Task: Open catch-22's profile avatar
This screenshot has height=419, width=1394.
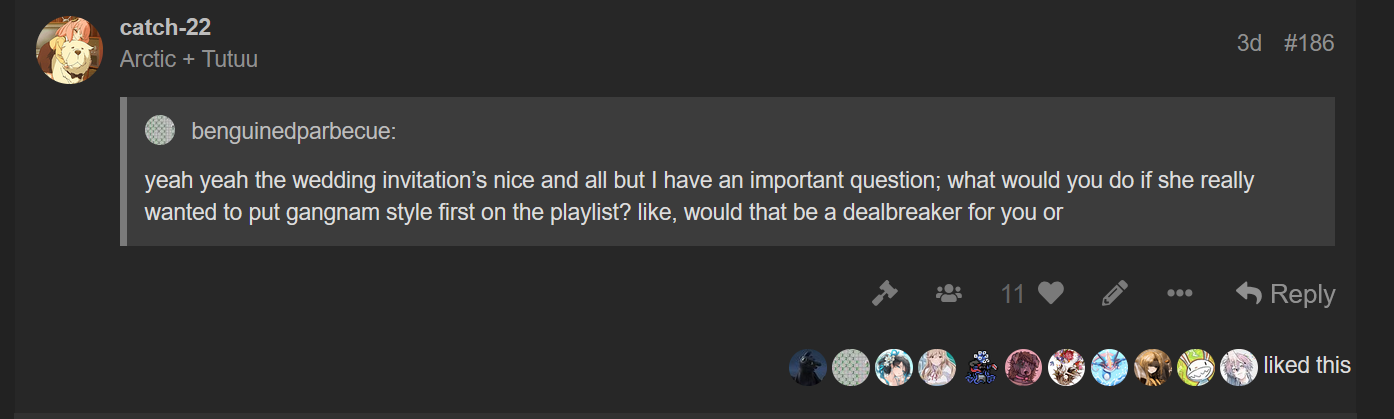Action: pos(69,50)
